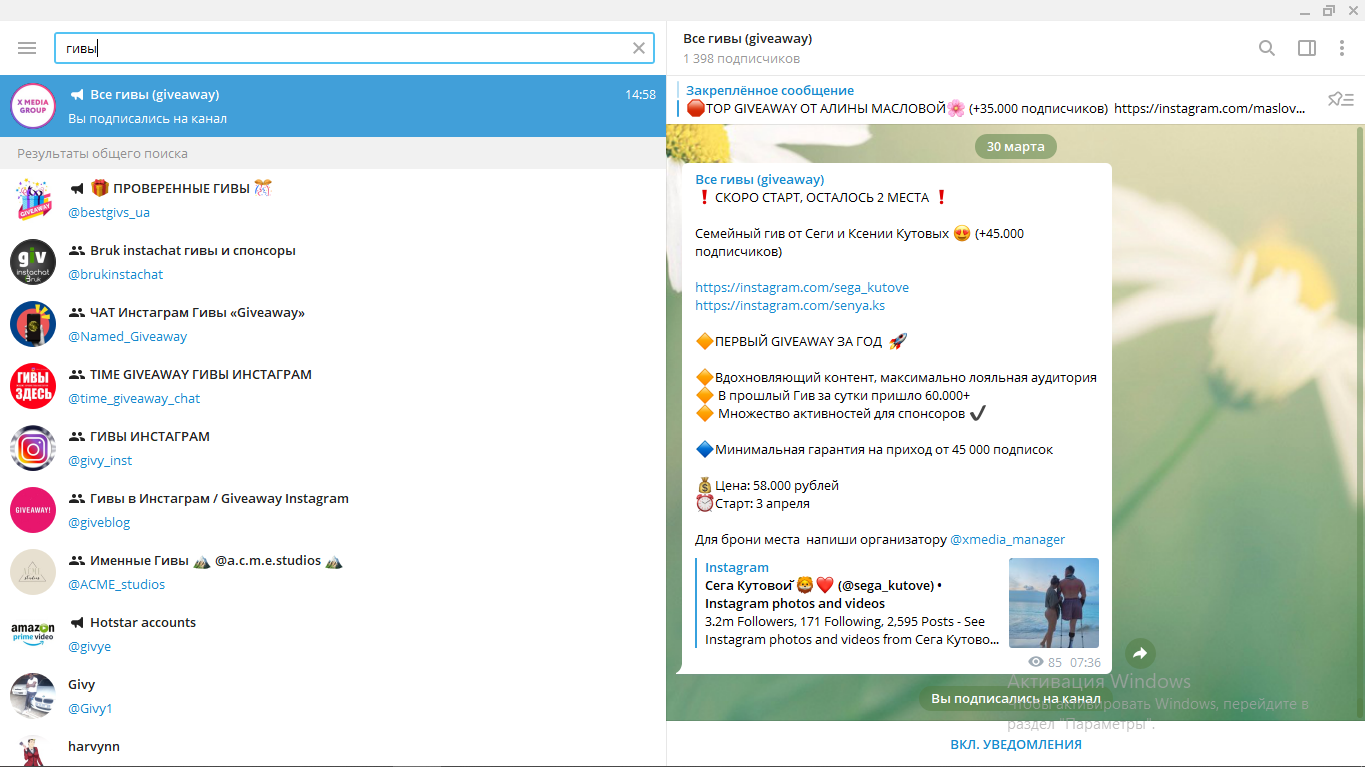The width and height of the screenshot is (1365, 767).
Task: Open the three-dot channel options menu
Action: [1342, 48]
